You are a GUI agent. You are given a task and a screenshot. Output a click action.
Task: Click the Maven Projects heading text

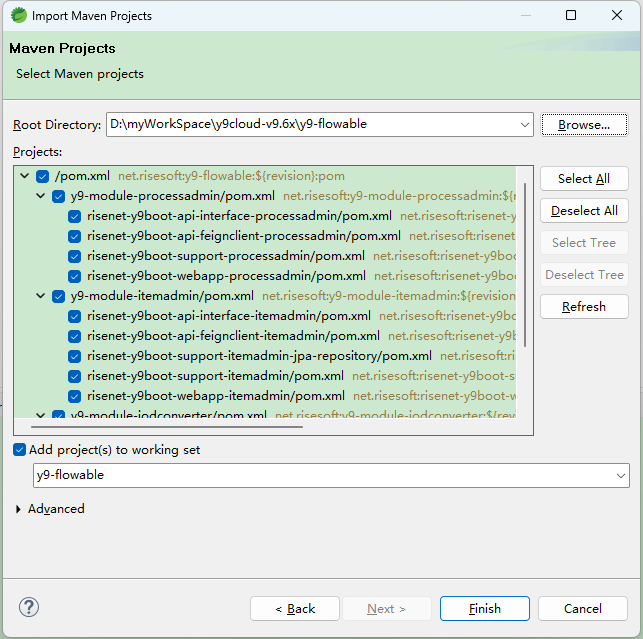[62, 48]
